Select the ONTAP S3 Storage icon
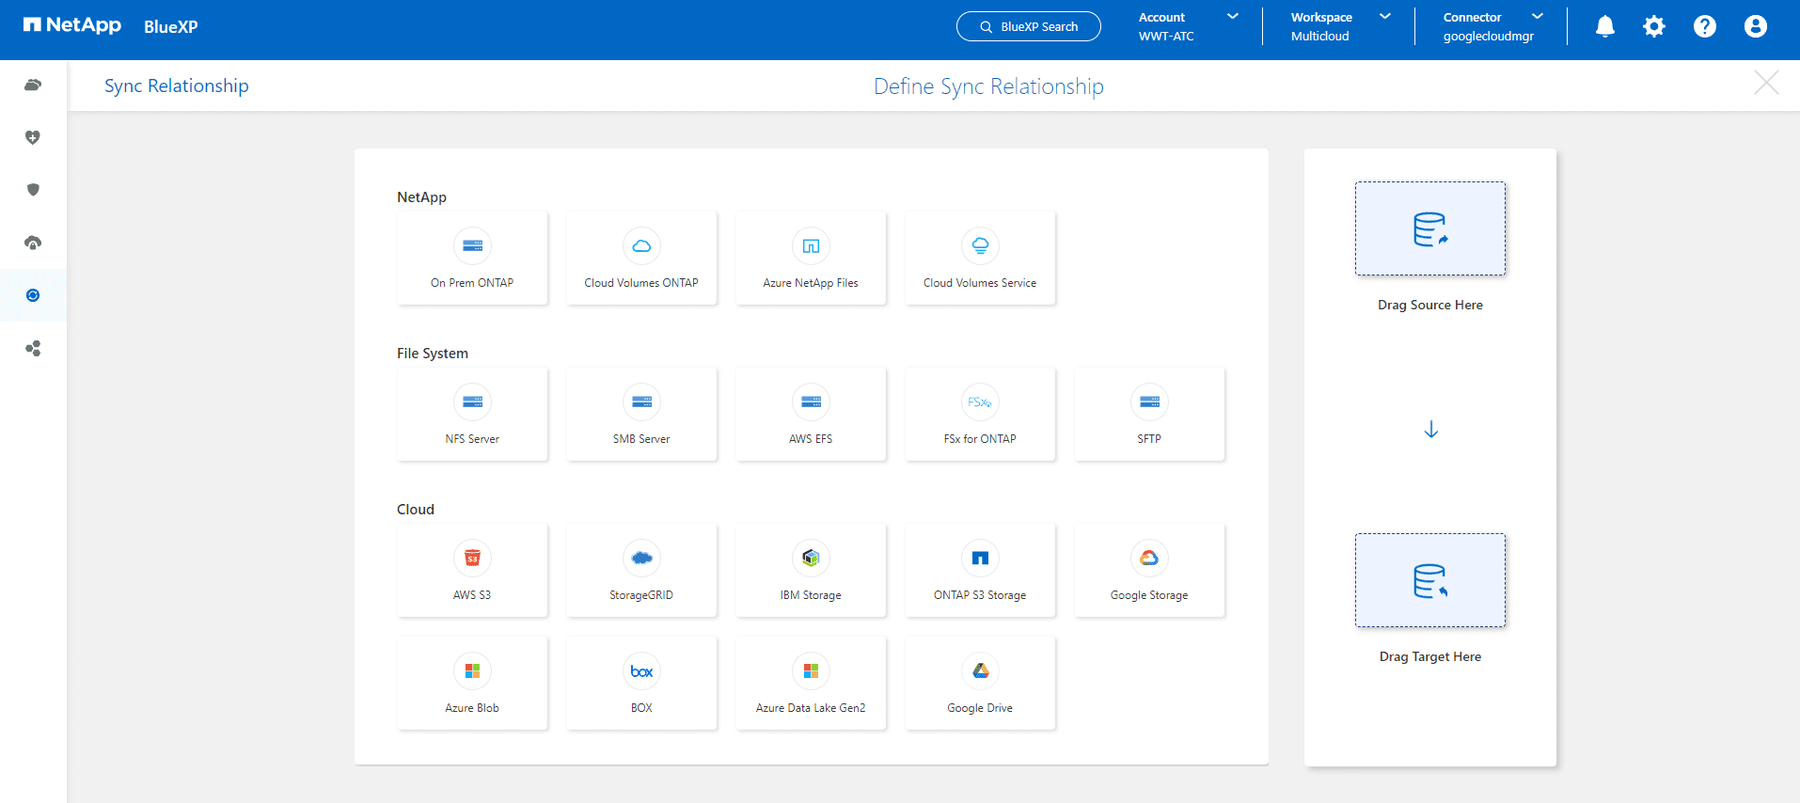 pos(980,558)
